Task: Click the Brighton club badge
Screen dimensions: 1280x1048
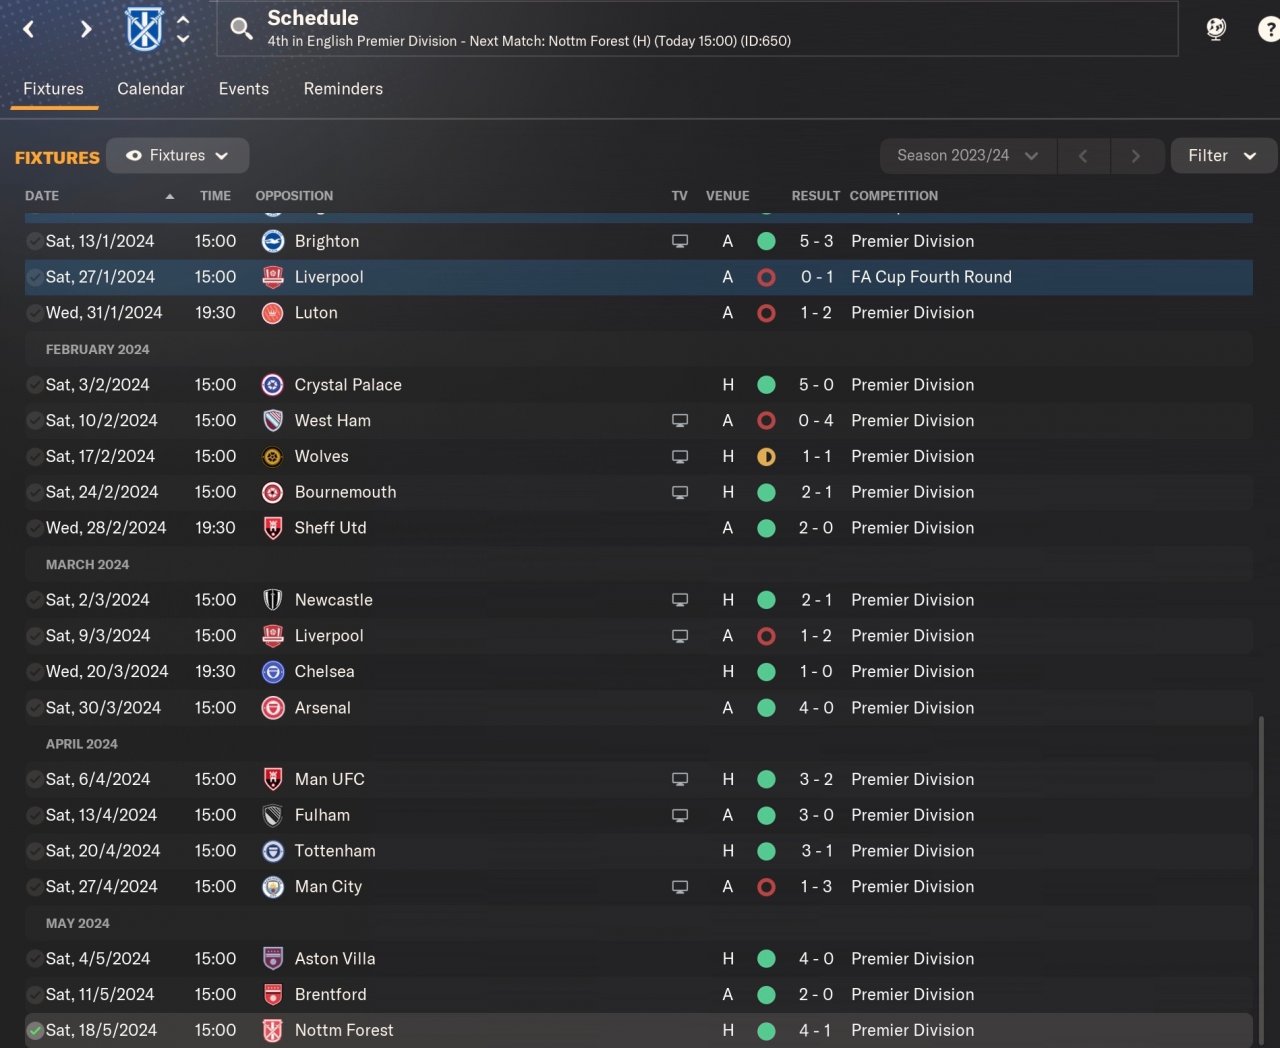Action: (x=272, y=241)
